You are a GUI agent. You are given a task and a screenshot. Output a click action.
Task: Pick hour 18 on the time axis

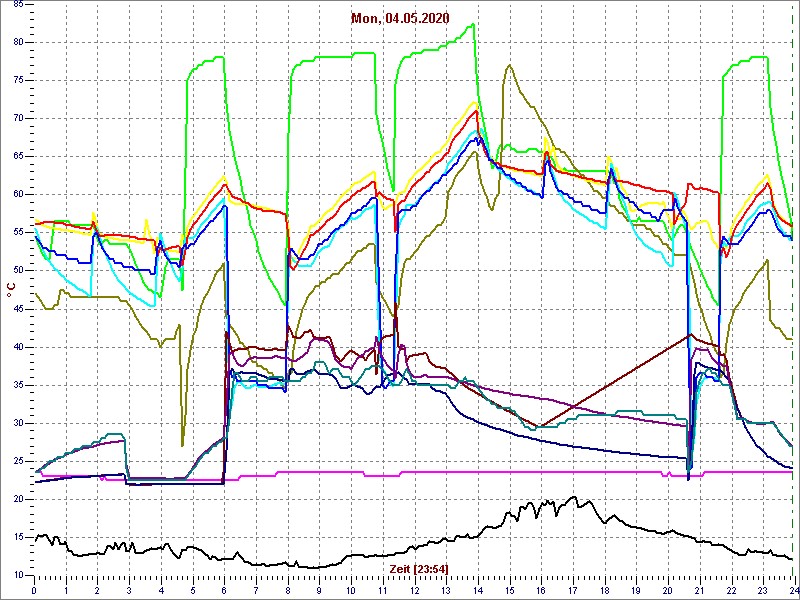[604, 591]
